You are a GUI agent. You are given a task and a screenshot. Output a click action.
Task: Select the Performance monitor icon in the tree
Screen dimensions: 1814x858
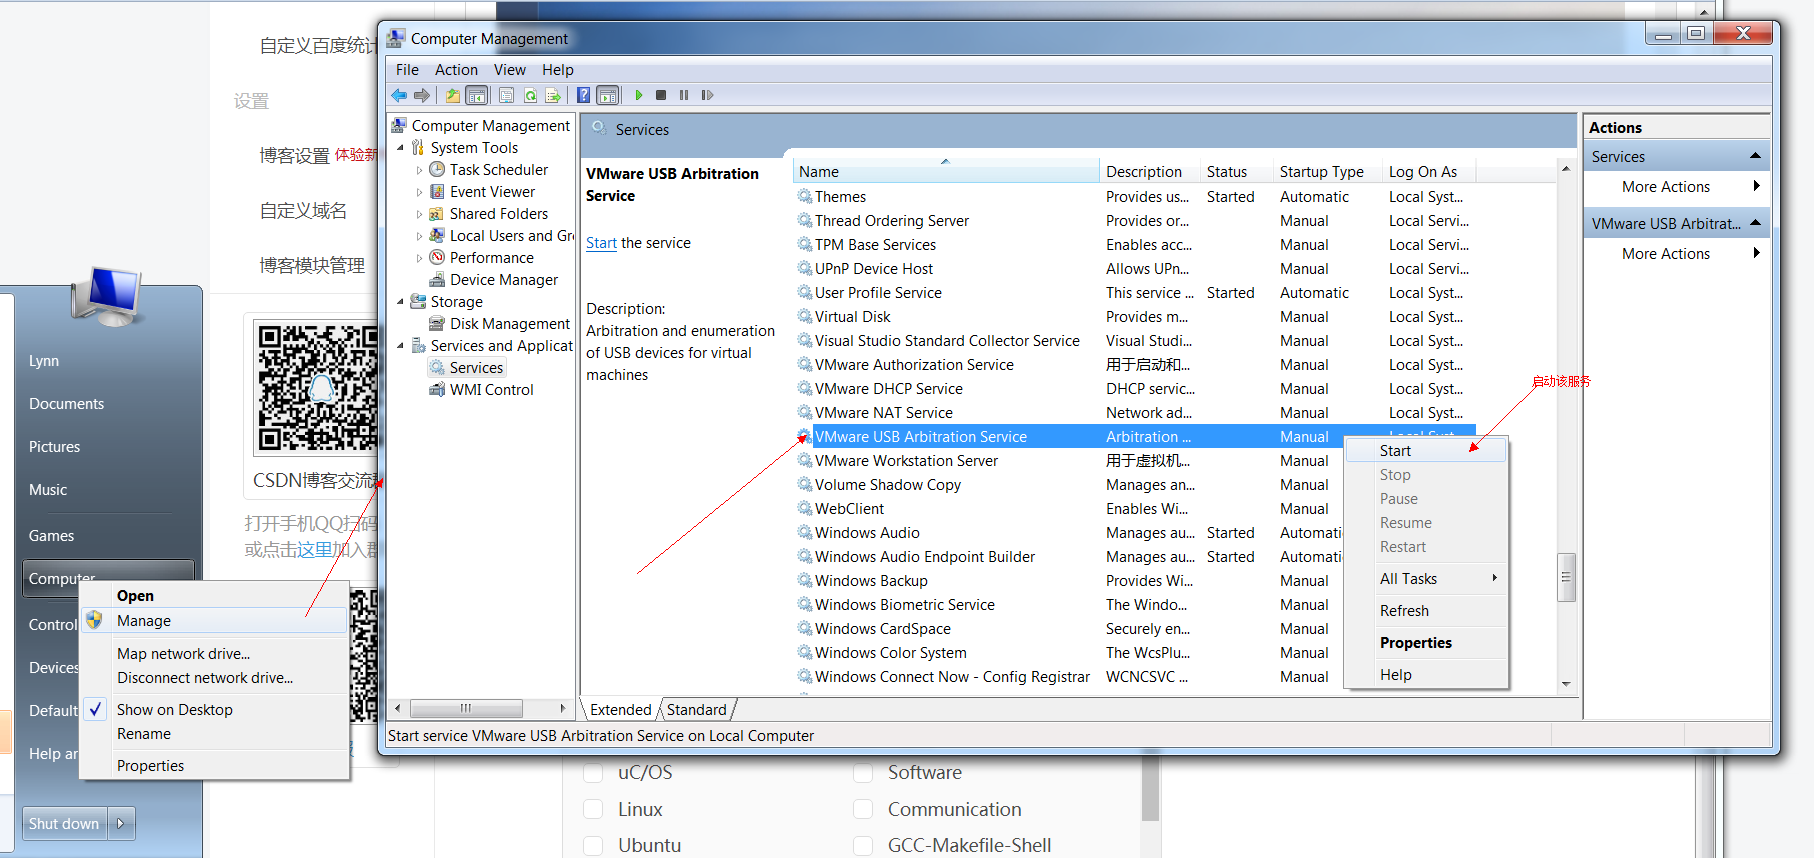[x=437, y=257]
